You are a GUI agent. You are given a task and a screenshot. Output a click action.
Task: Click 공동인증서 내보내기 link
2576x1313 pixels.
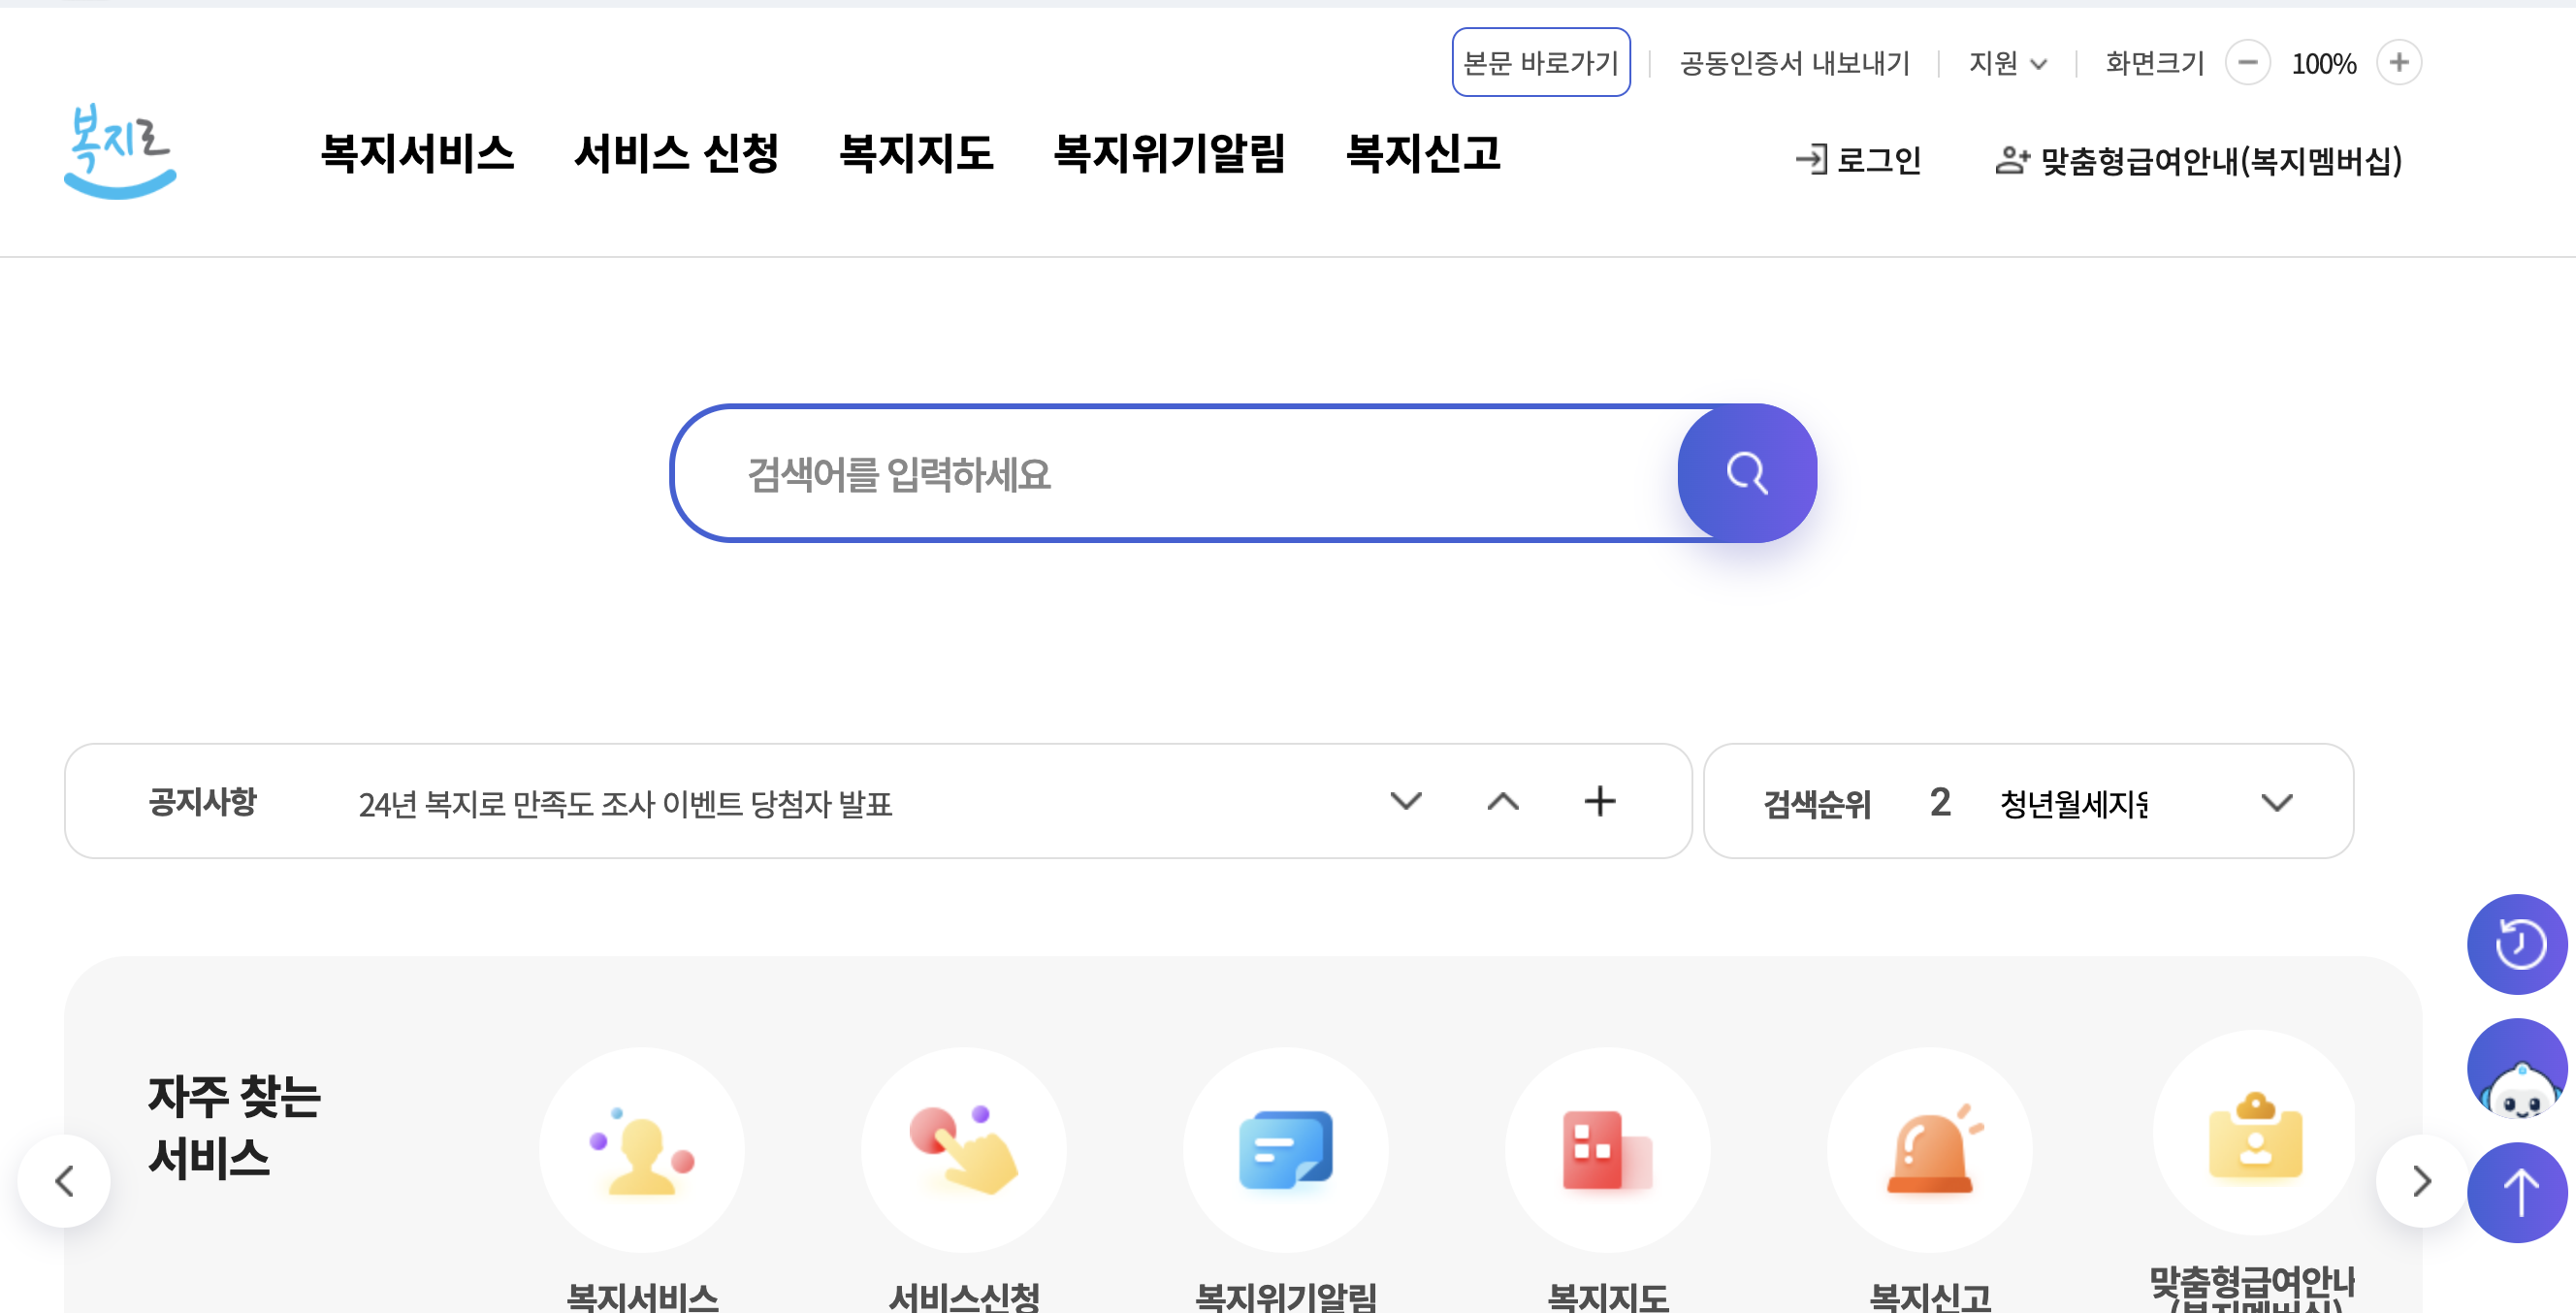(1794, 64)
